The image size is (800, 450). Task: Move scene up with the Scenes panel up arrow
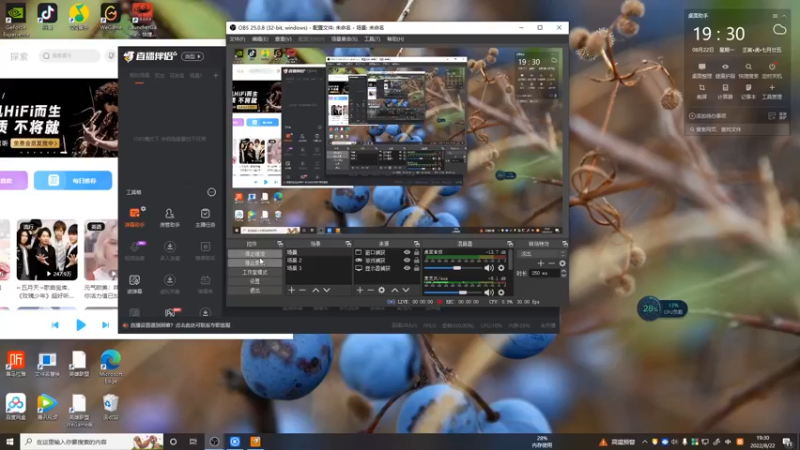(315, 290)
